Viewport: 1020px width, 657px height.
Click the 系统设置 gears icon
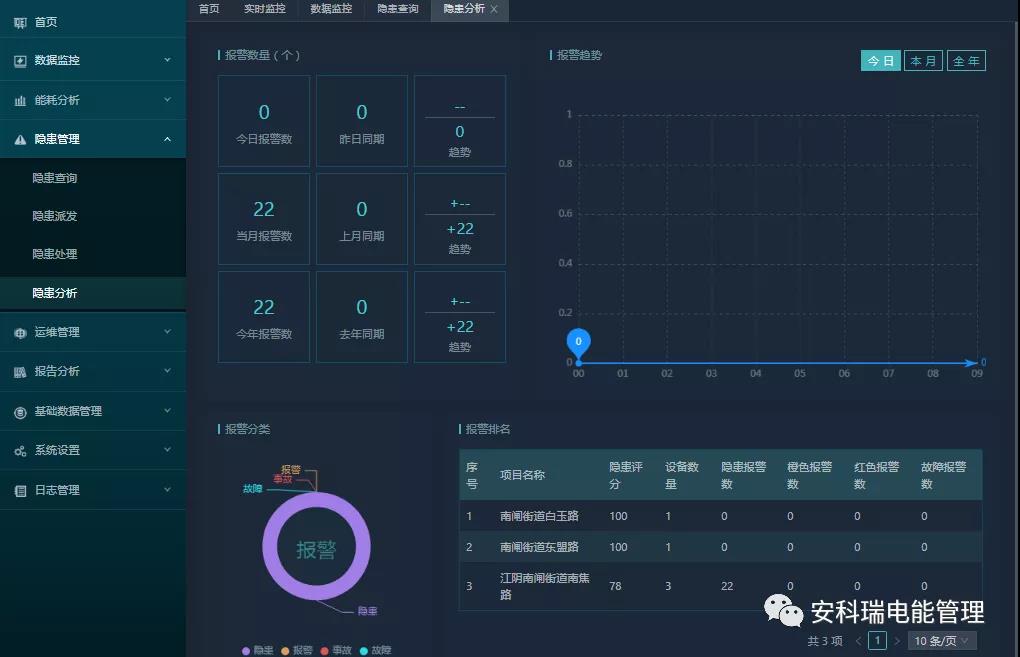coord(20,451)
